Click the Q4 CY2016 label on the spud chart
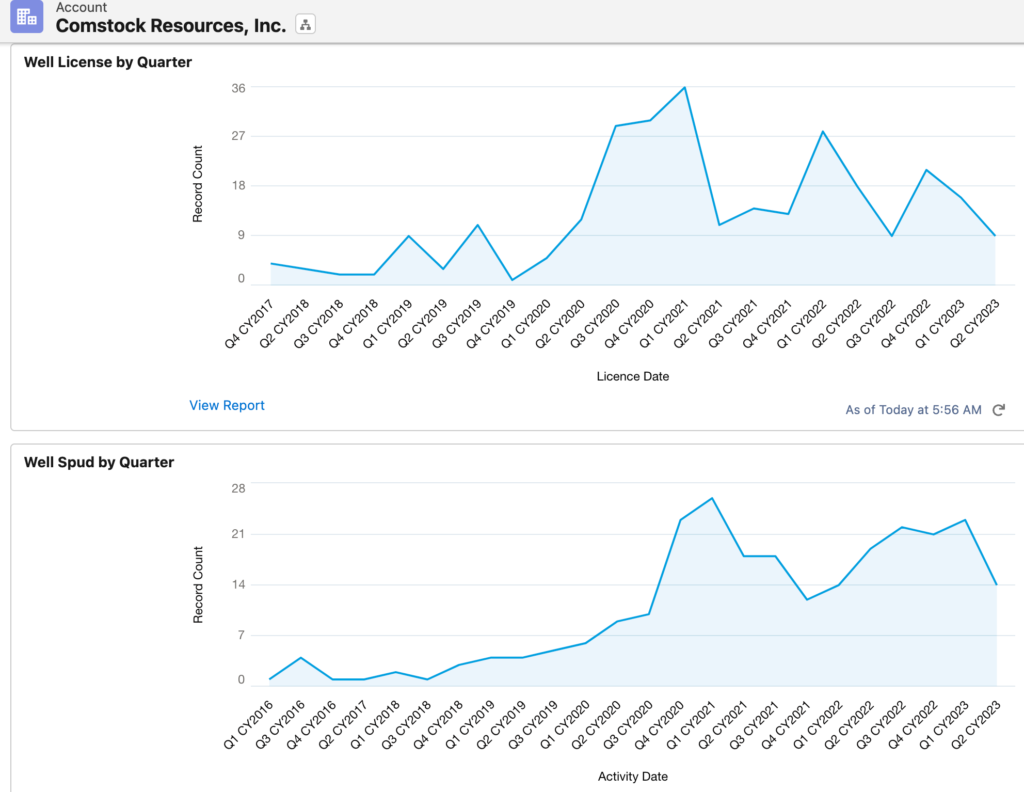This screenshot has height=792, width=1024. pos(311,725)
